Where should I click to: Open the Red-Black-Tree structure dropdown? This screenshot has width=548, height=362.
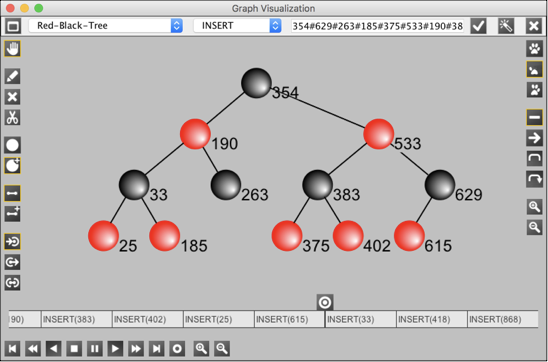106,26
